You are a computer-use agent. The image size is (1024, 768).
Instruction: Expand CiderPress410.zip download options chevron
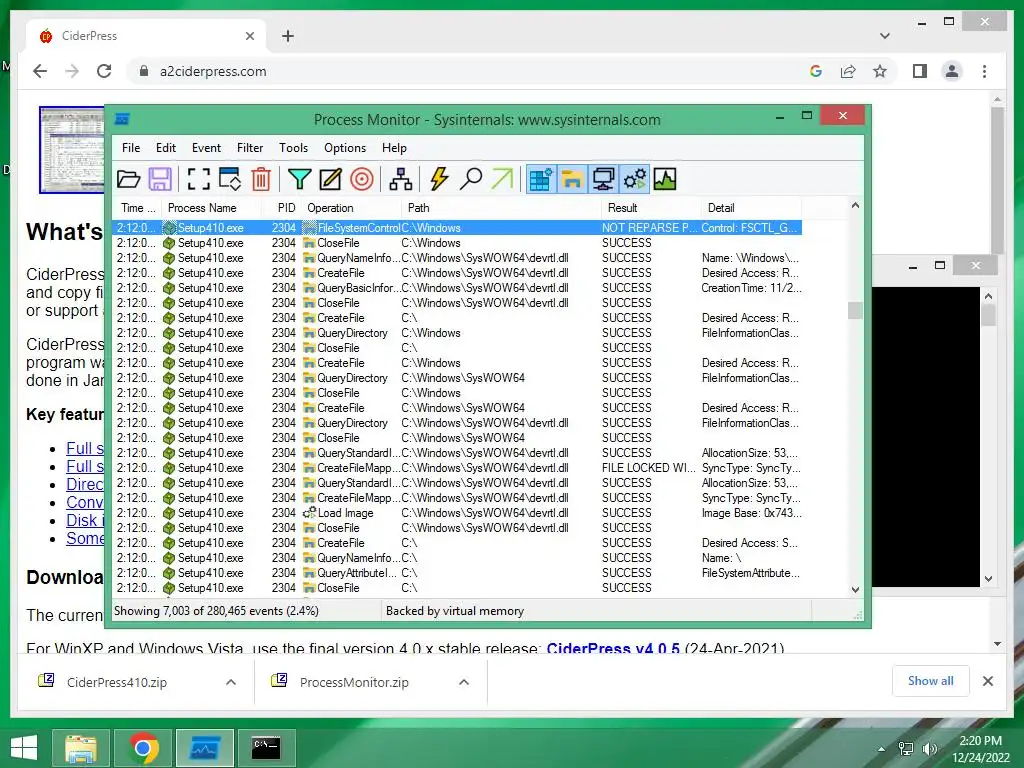pos(231,682)
